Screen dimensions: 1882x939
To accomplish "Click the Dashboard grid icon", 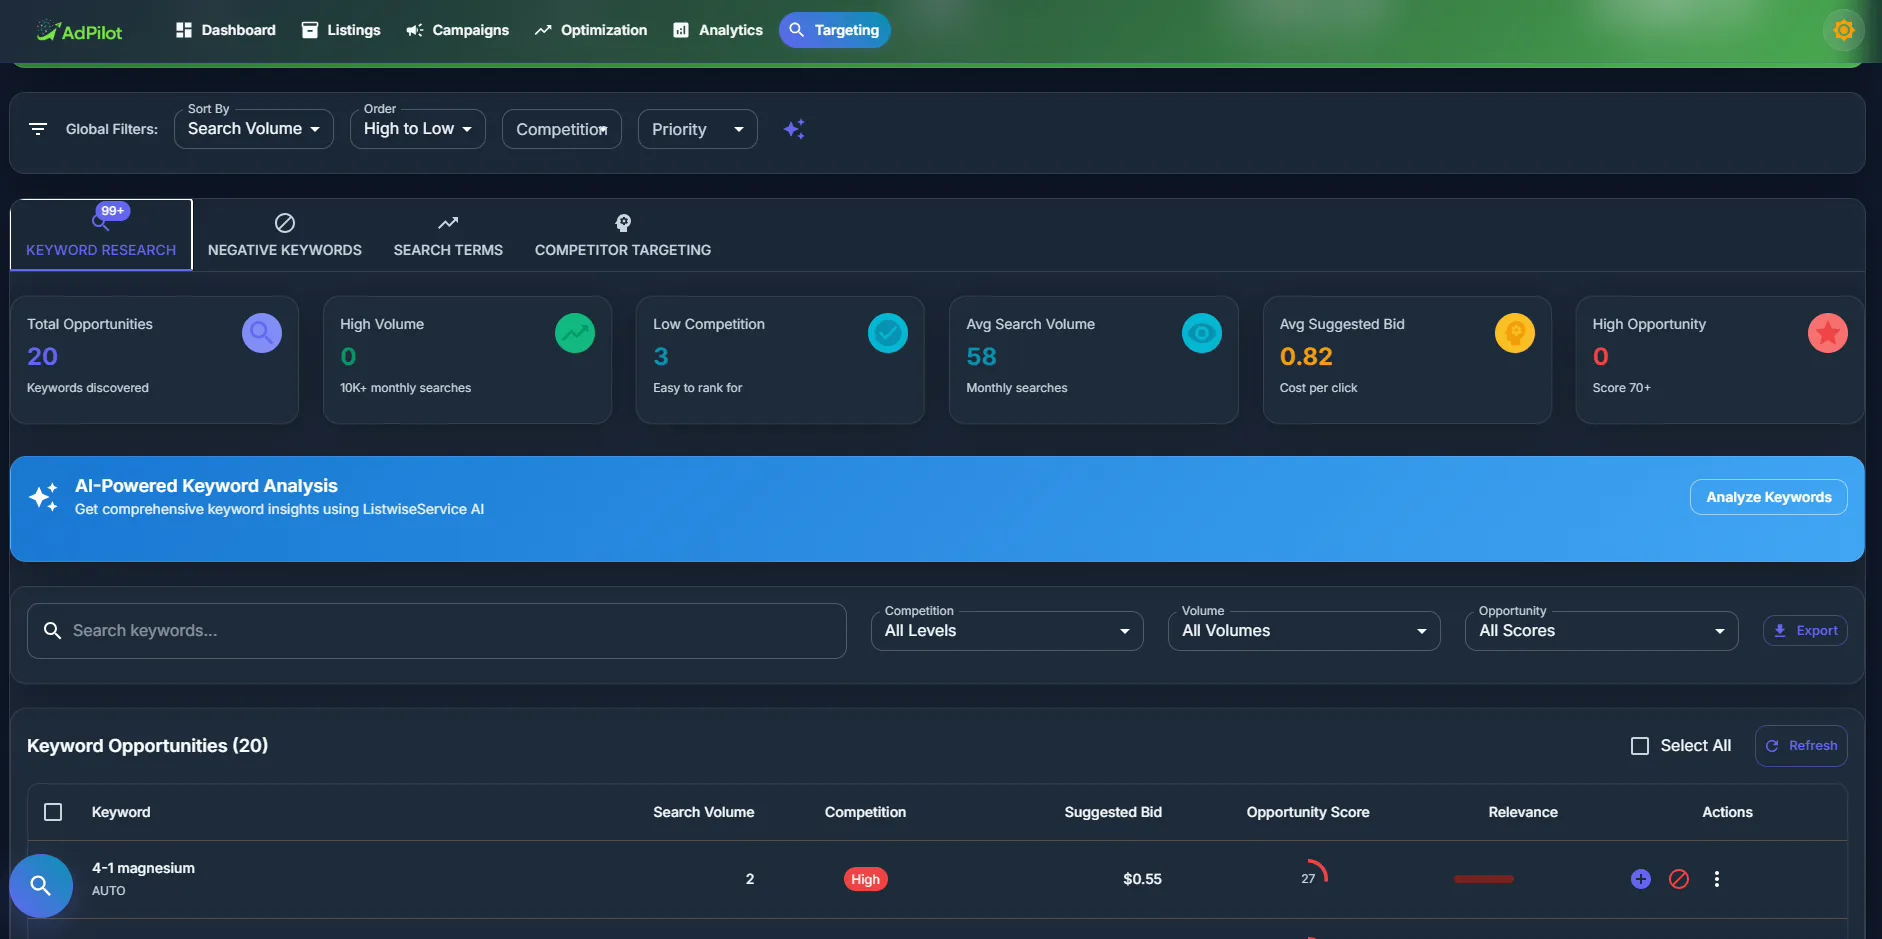I will 184,30.
